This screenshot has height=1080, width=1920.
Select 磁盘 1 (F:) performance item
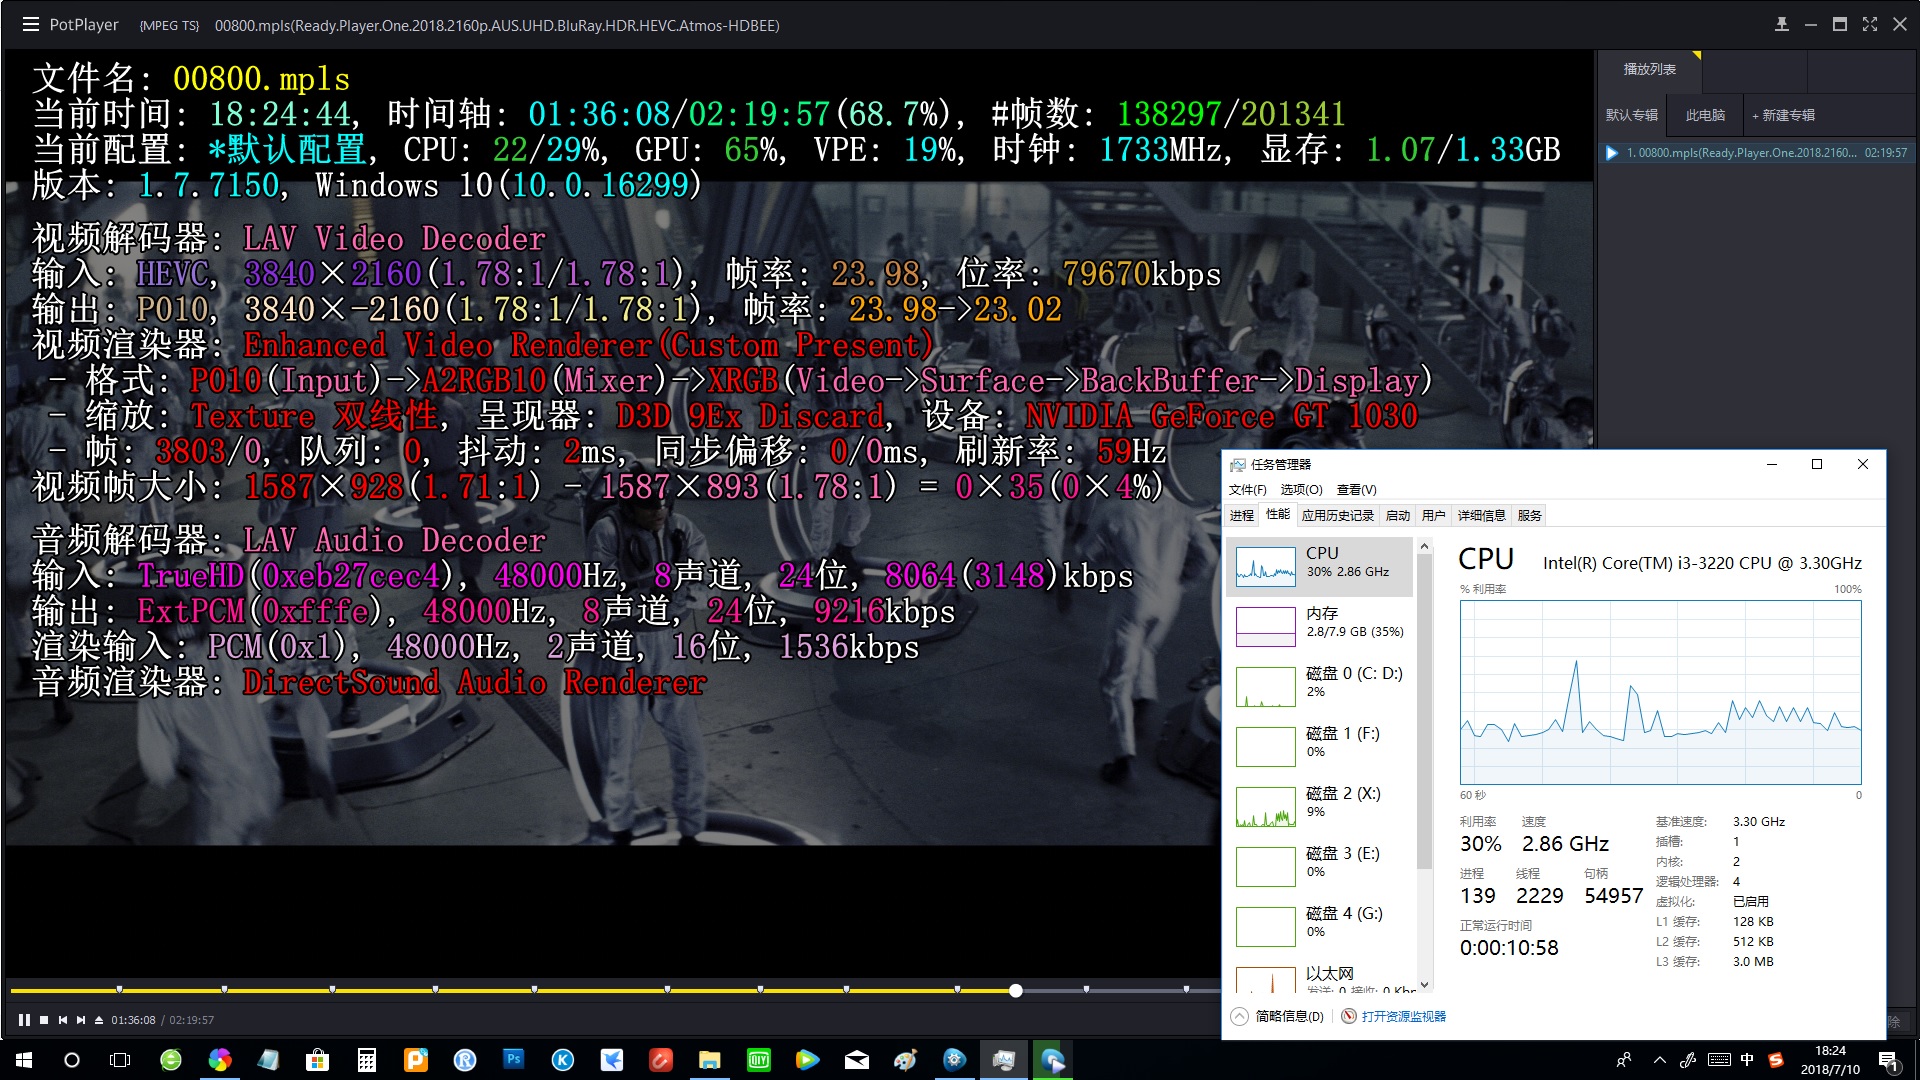coord(1320,747)
